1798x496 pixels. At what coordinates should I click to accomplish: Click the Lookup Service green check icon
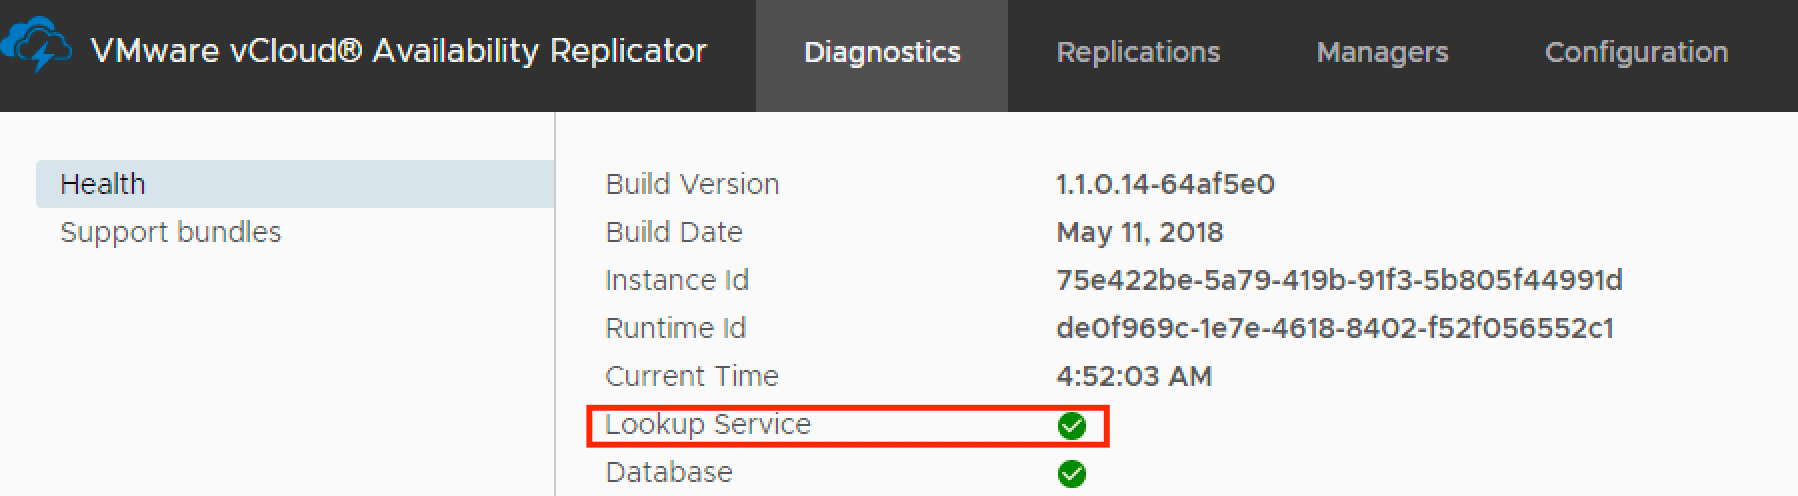(1071, 426)
